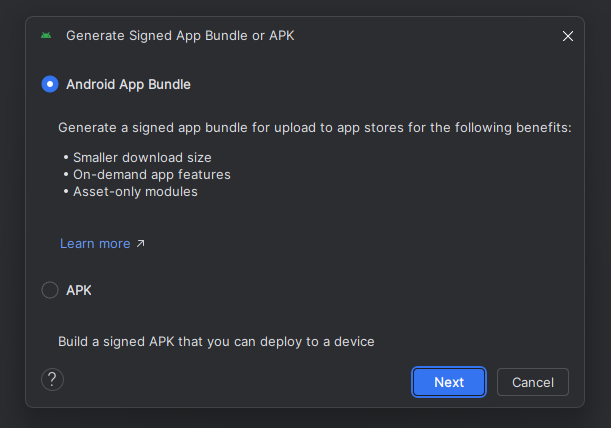Select the APK radio button

pyautogui.click(x=50, y=290)
